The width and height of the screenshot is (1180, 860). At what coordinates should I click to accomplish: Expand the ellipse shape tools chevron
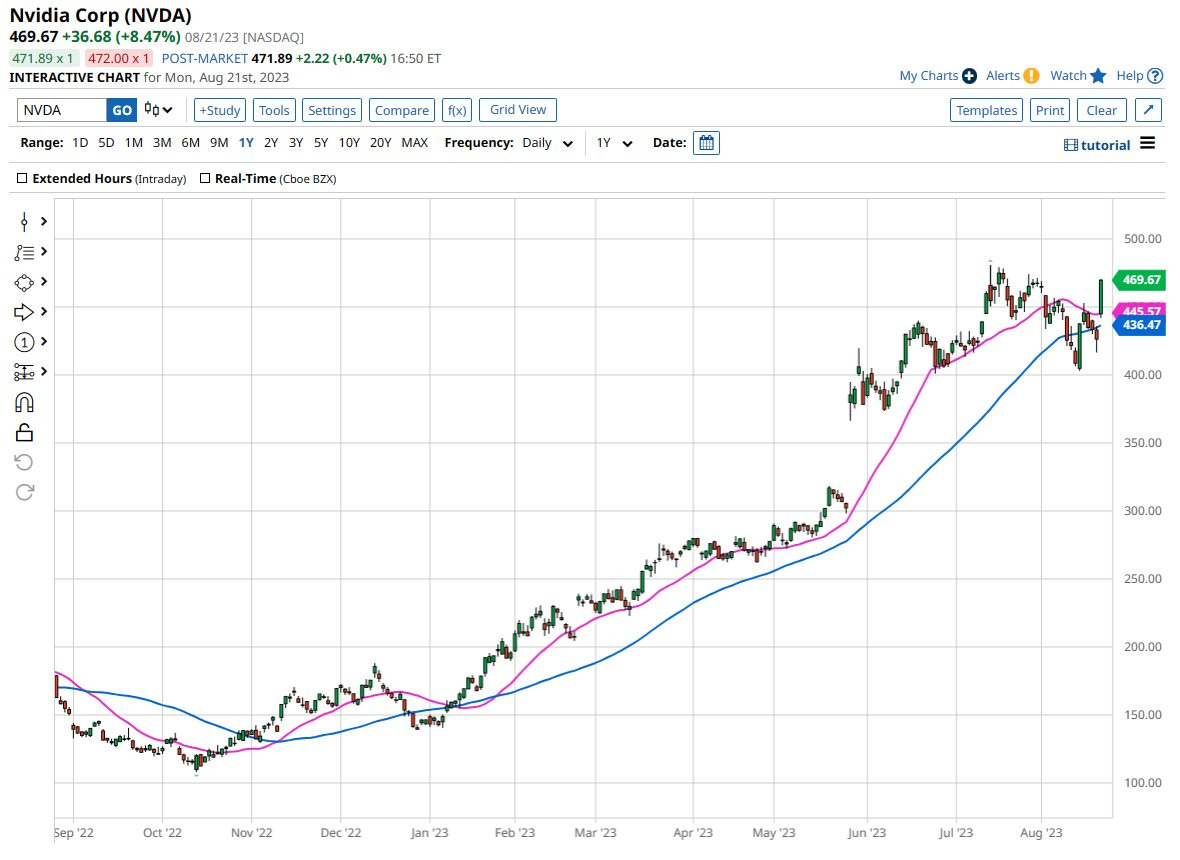click(x=44, y=282)
